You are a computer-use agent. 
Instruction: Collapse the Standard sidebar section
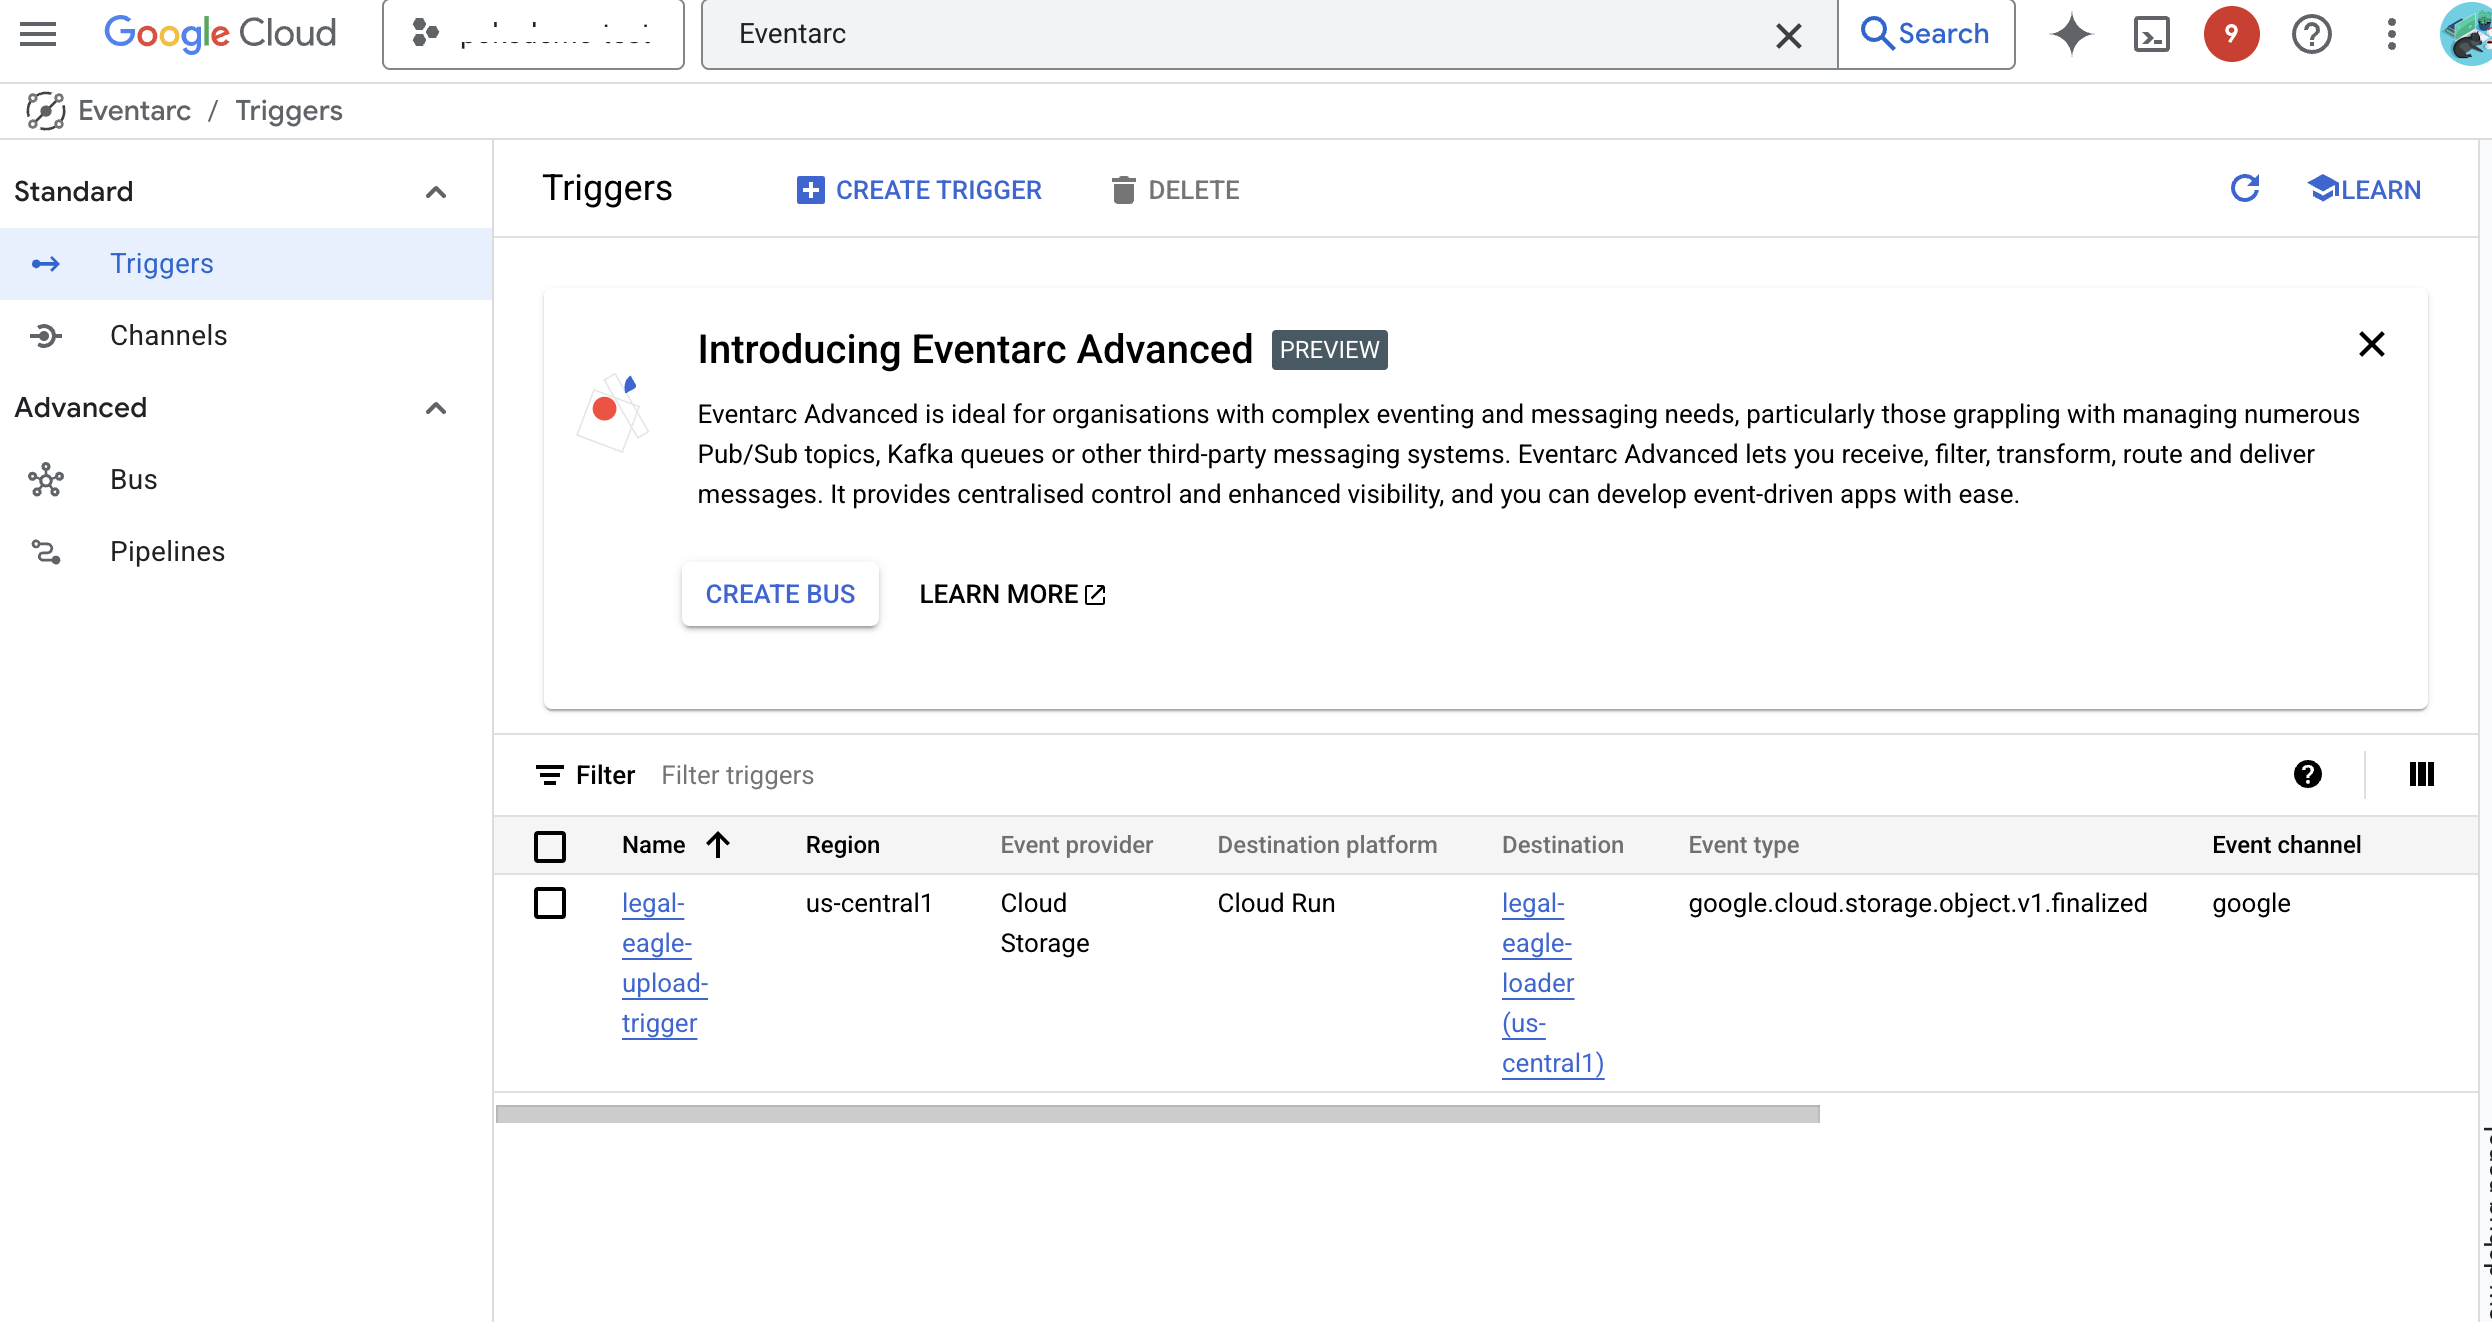[435, 192]
